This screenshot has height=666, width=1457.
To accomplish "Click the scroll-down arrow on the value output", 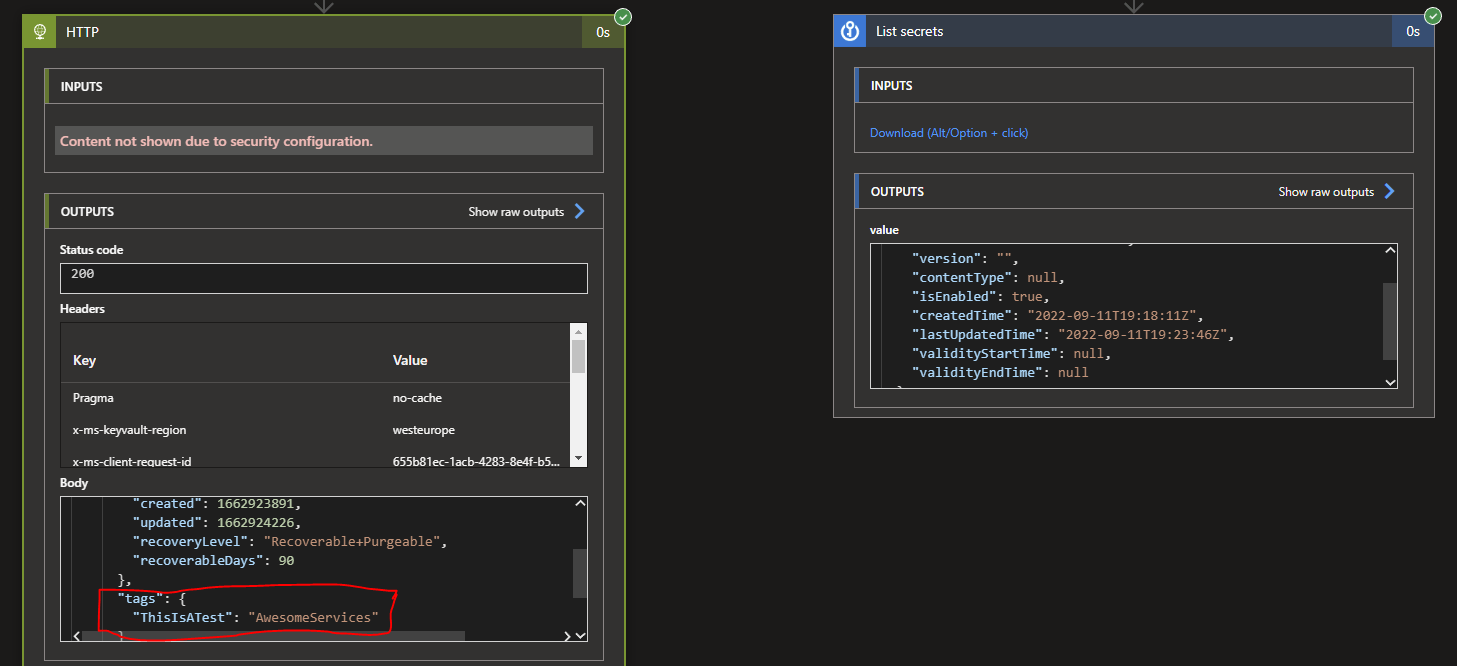I will coord(1390,382).
